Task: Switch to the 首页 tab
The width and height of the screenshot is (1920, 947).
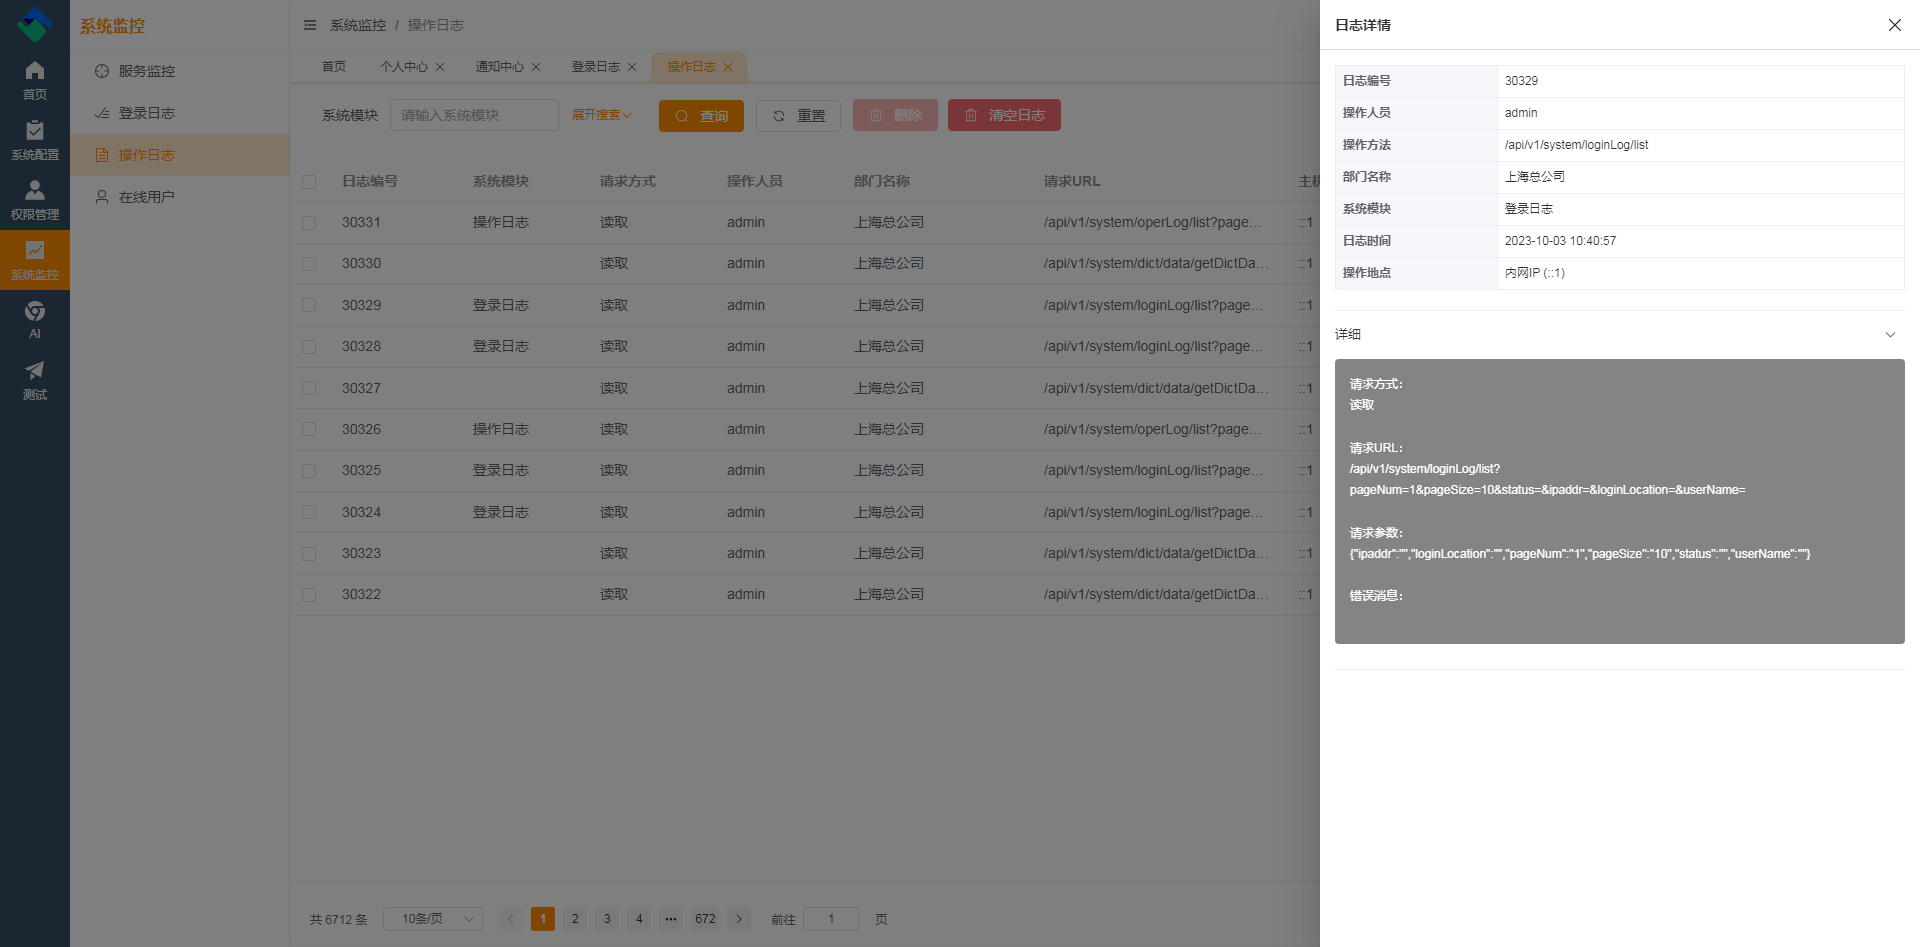Action: (x=334, y=67)
